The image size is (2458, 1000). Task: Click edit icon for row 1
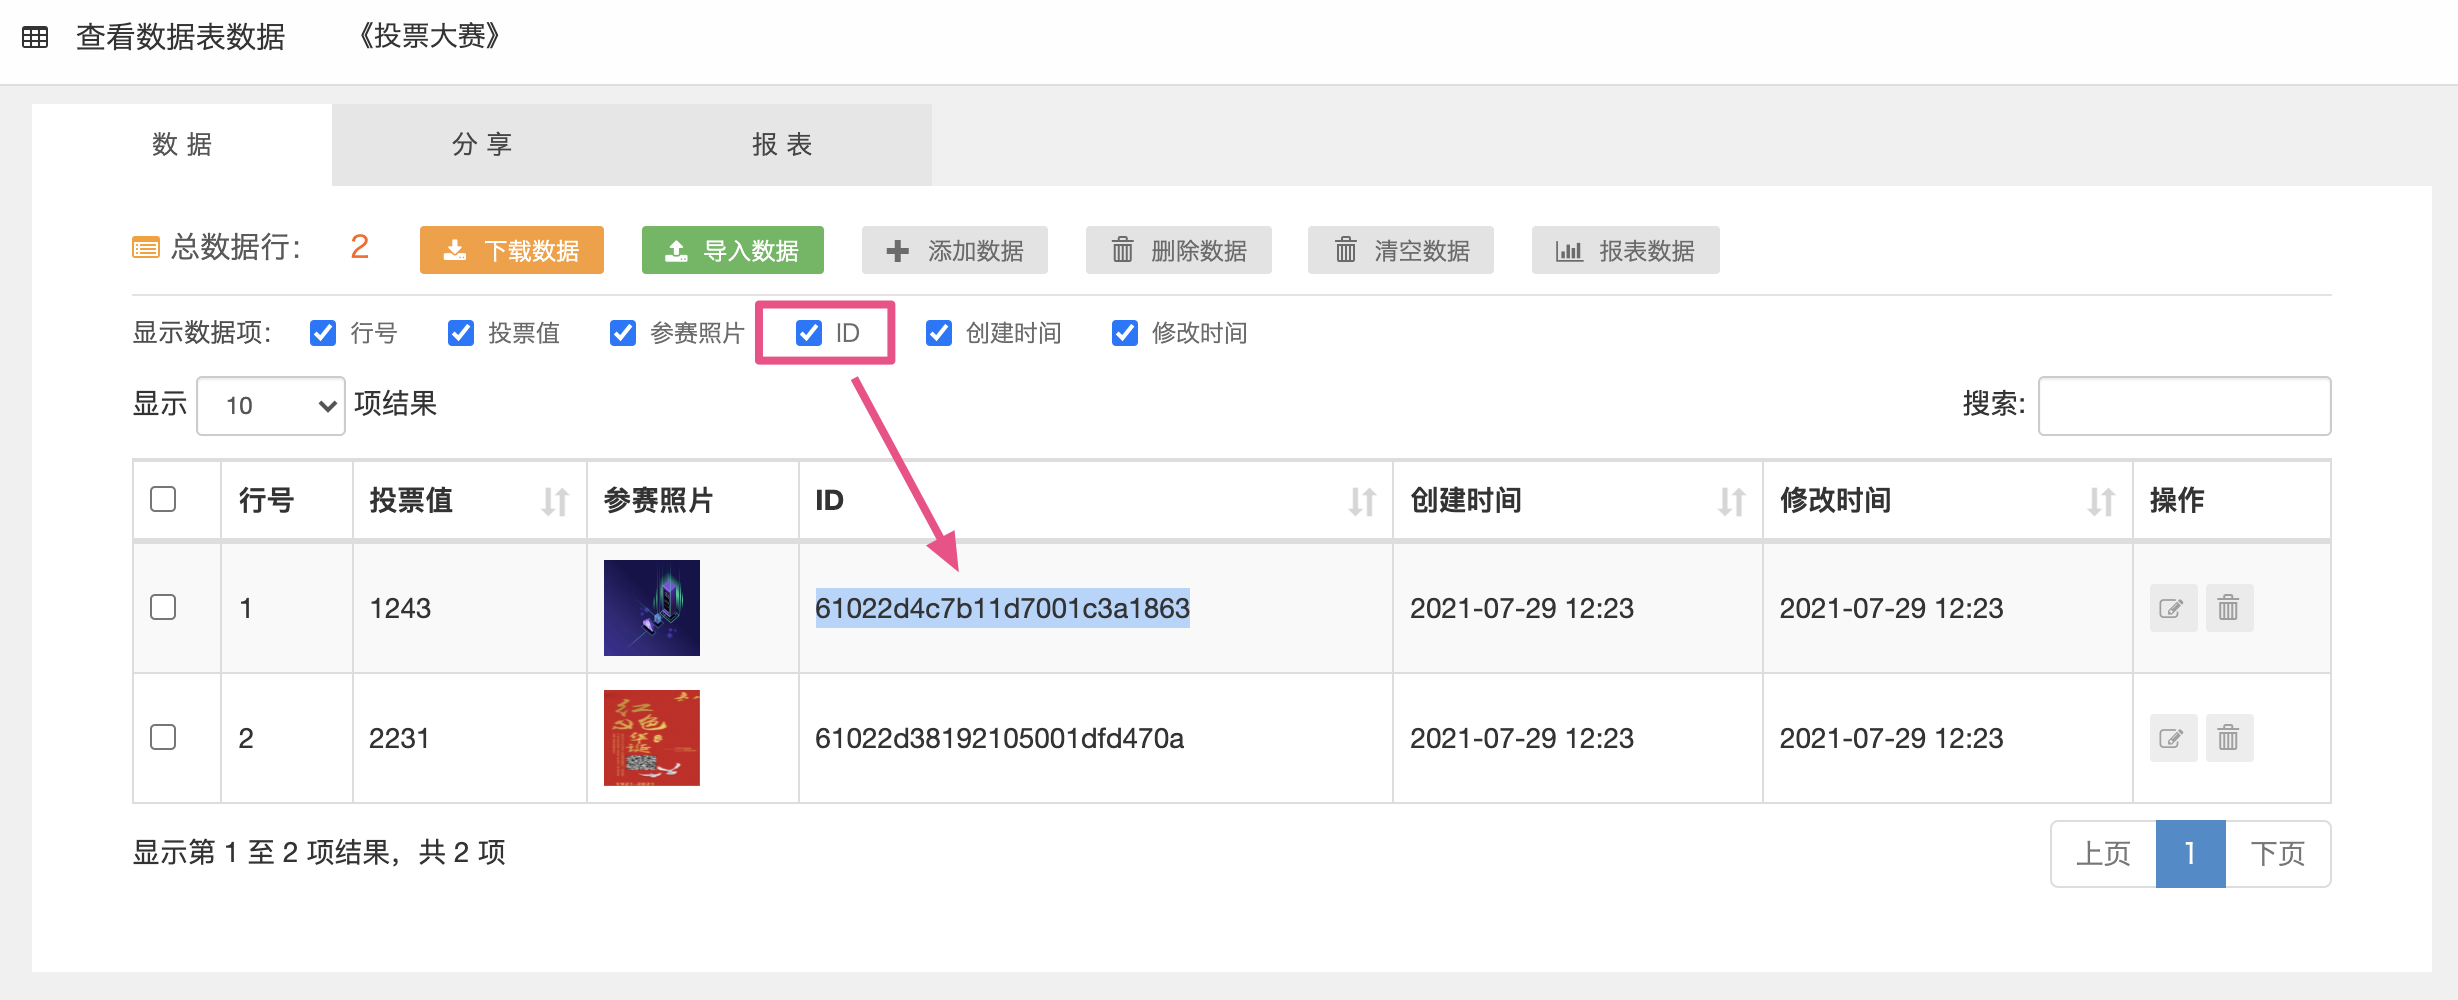[x=2172, y=608]
